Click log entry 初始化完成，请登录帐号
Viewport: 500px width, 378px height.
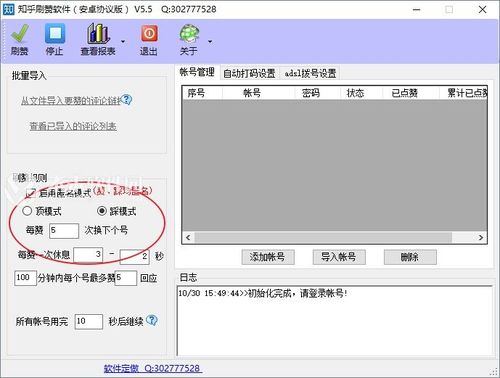pos(263,293)
